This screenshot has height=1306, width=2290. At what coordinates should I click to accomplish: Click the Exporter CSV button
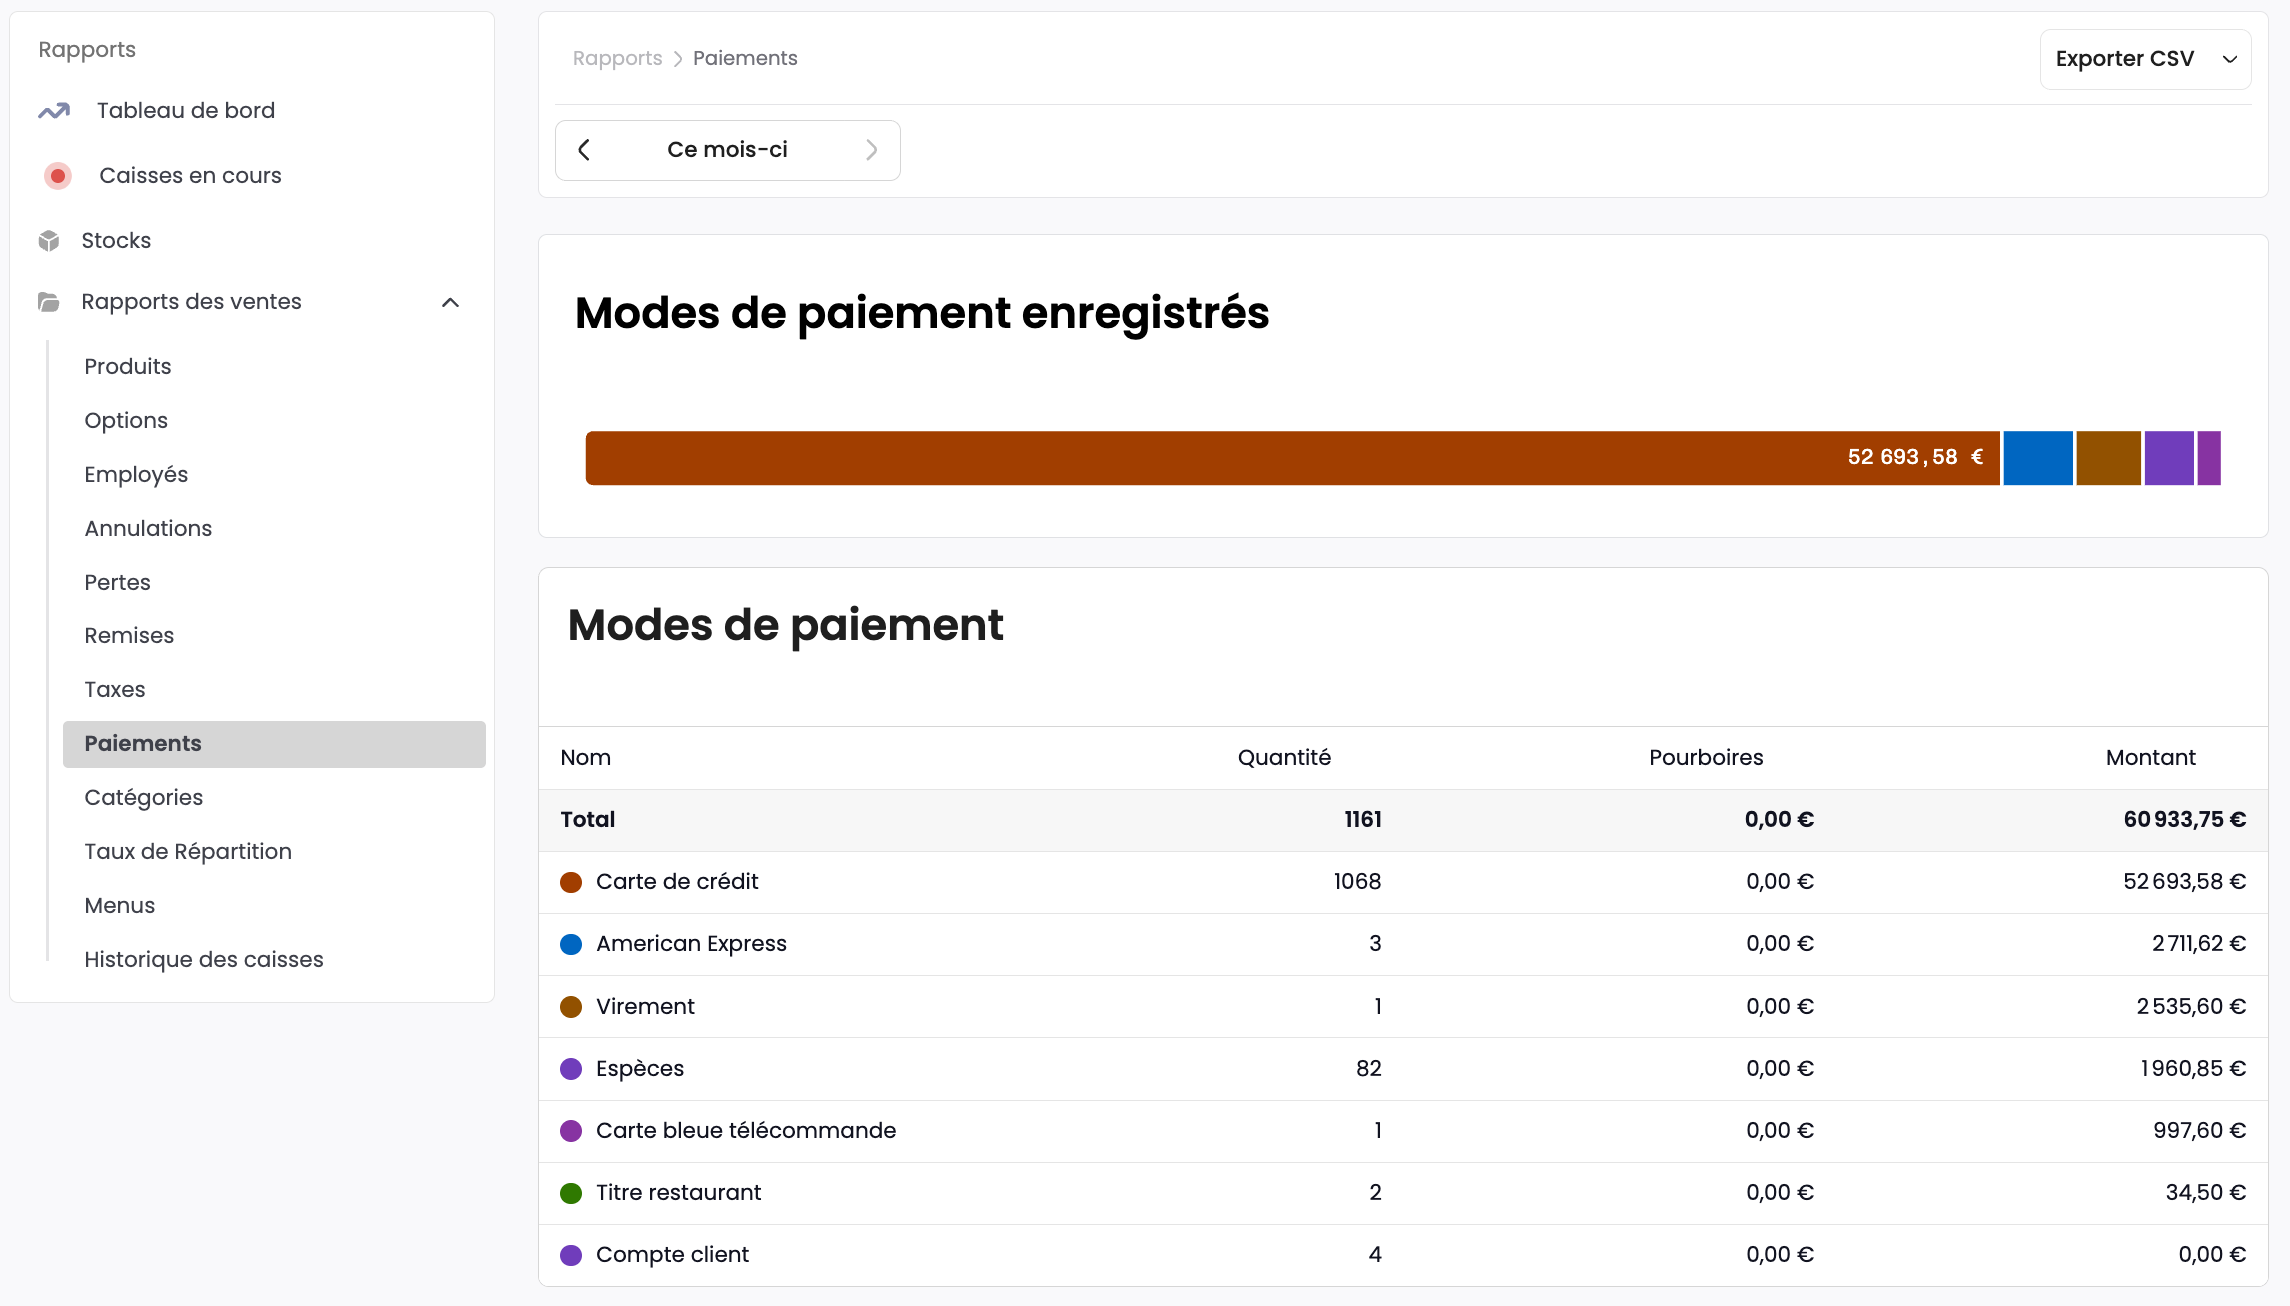2124,58
